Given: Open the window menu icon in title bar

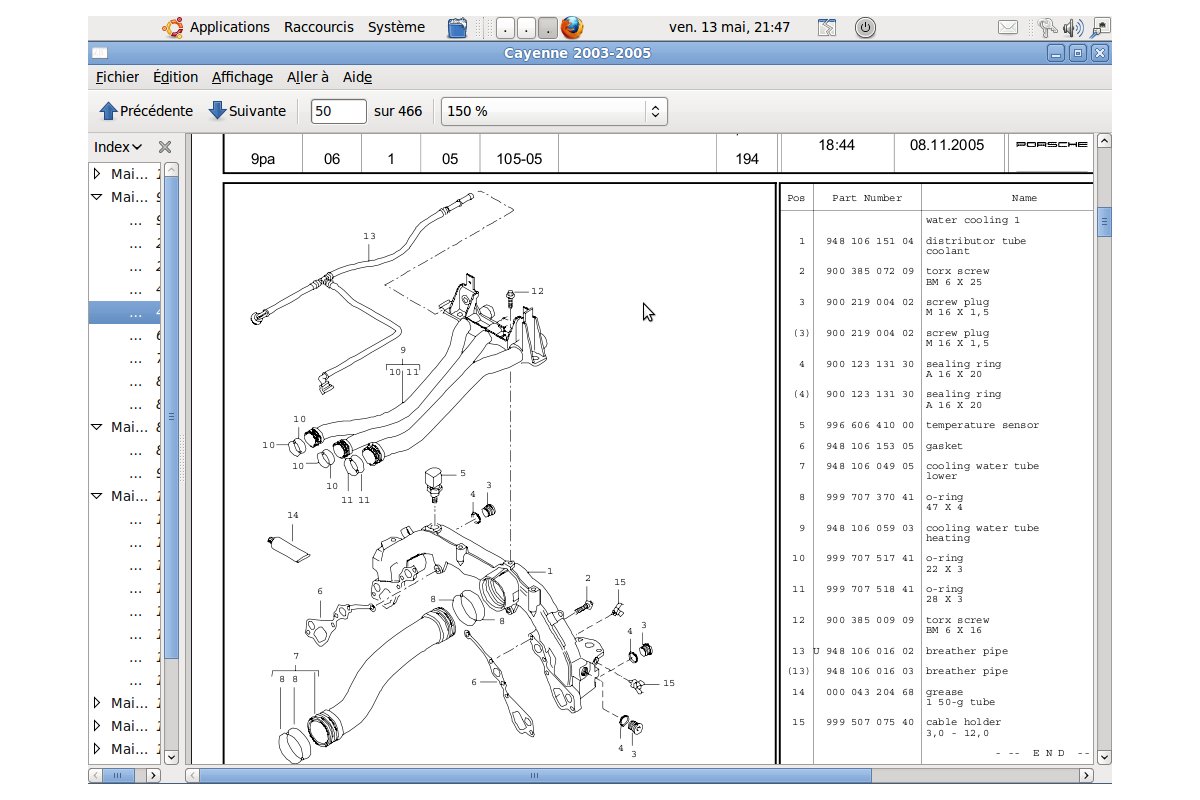Looking at the screenshot, I should (x=99, y=53).
